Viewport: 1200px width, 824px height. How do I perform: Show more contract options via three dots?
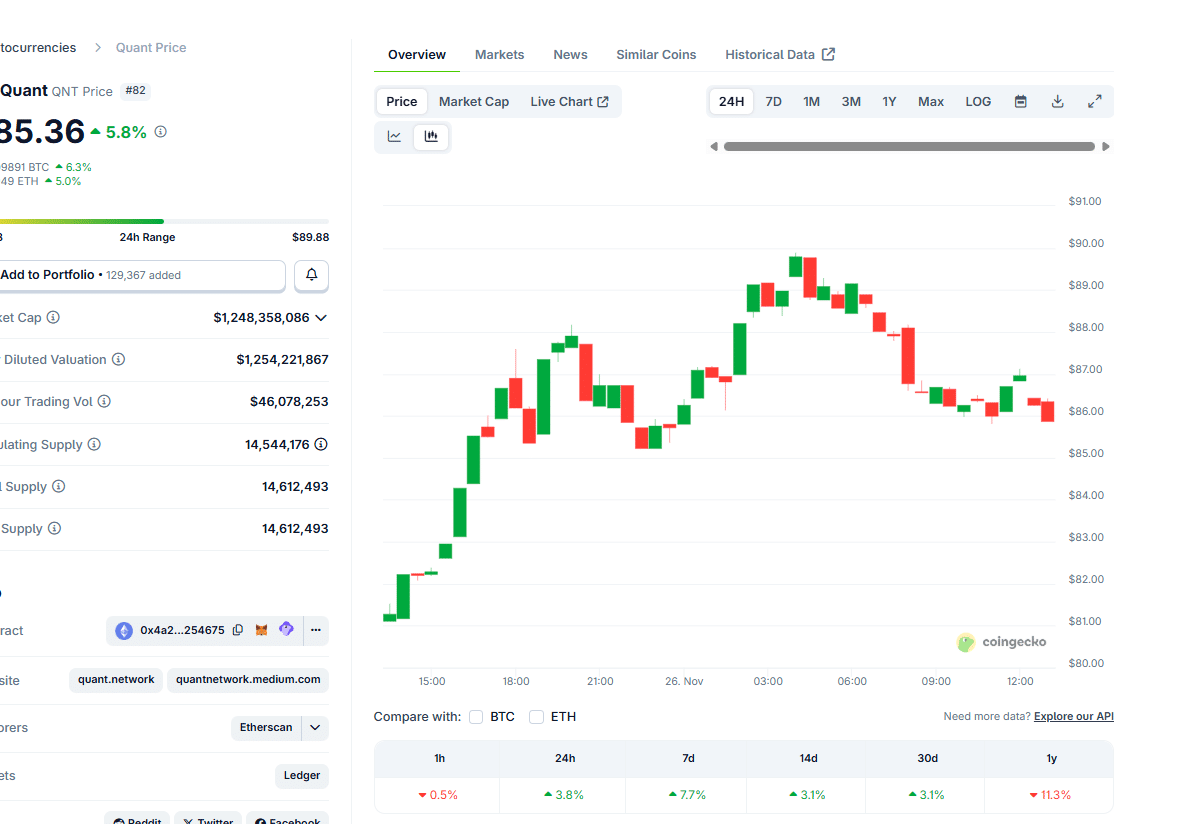[315, 630]
